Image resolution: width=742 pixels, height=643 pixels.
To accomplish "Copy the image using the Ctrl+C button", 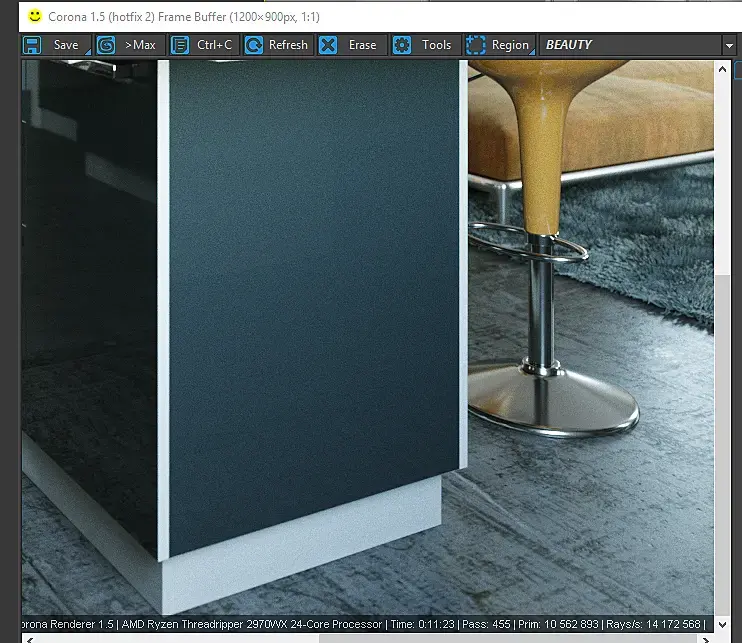I will pyautogui.click(x=214, y=45).
